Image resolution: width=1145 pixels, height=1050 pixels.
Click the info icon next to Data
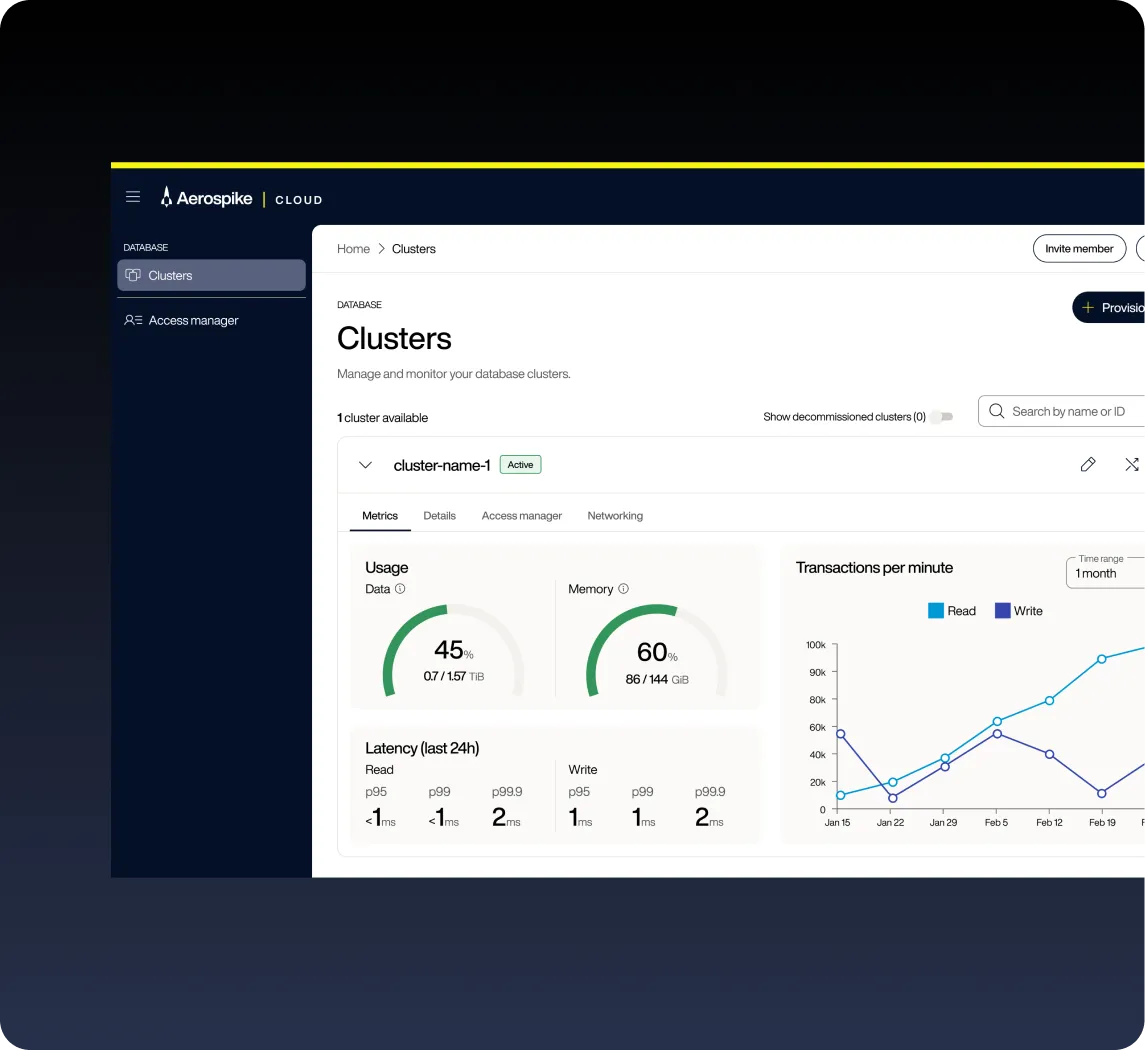[400, 589]
